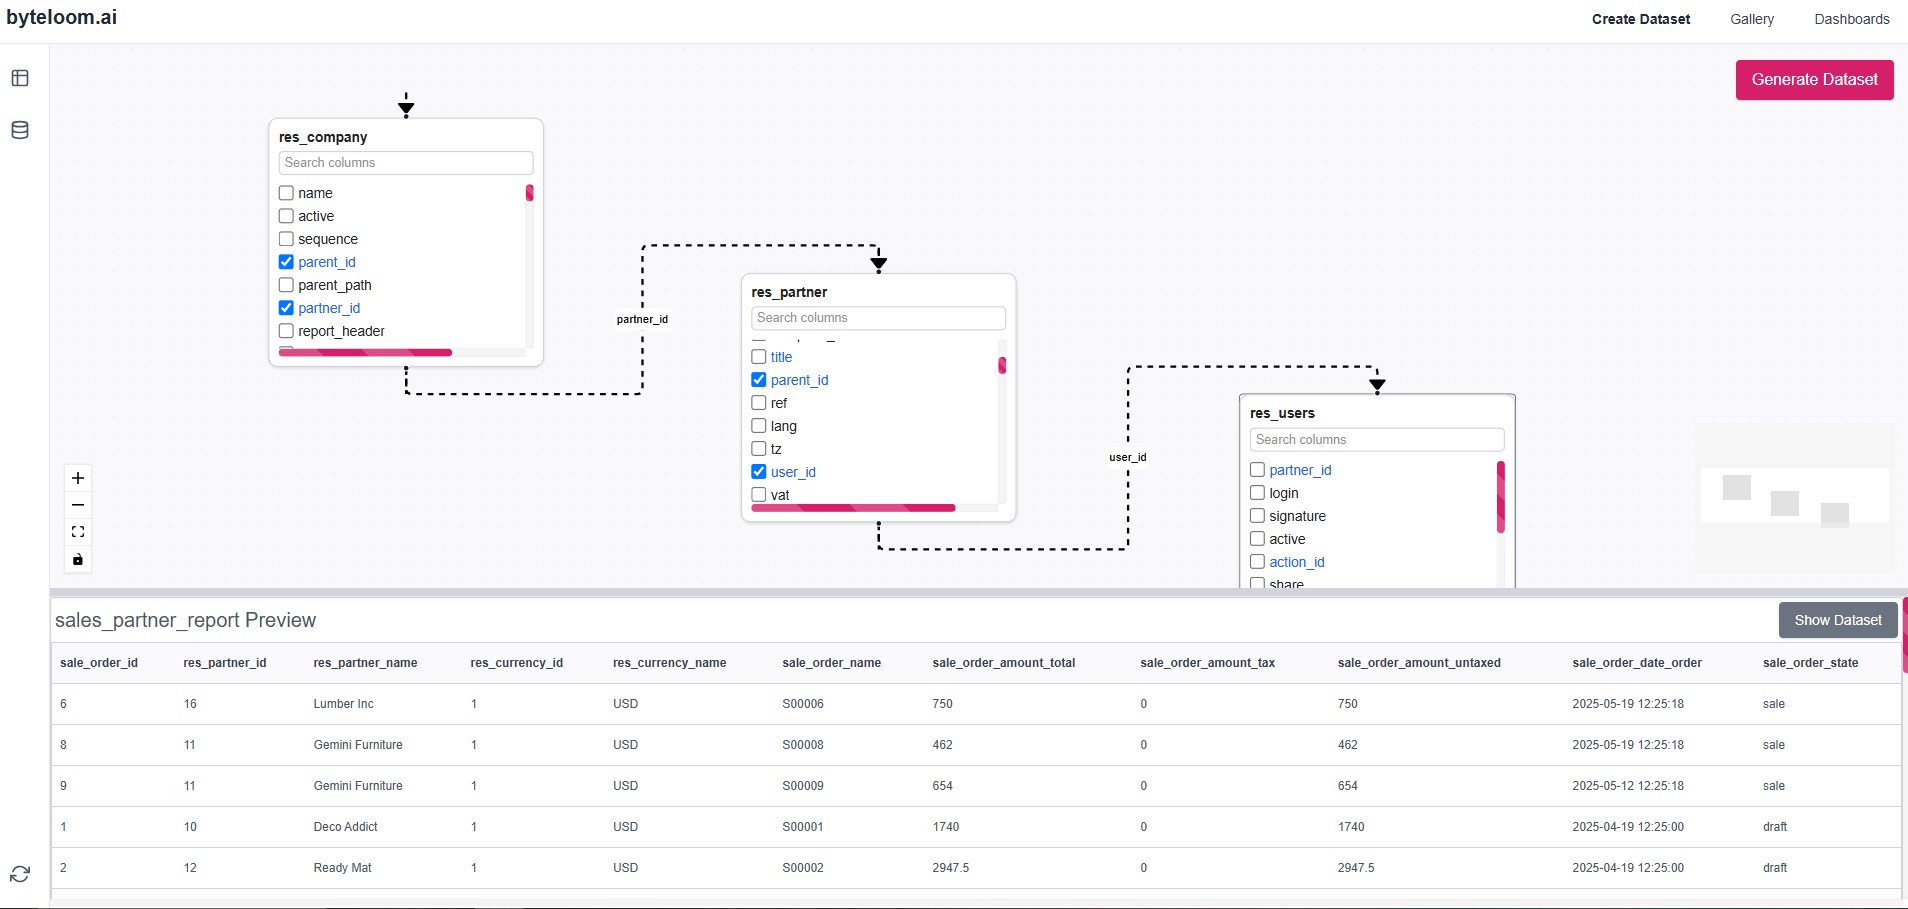This screenshot has height=909, width=1908.
Task: Open the Create Dataset tab
Action: [1641, 19]
